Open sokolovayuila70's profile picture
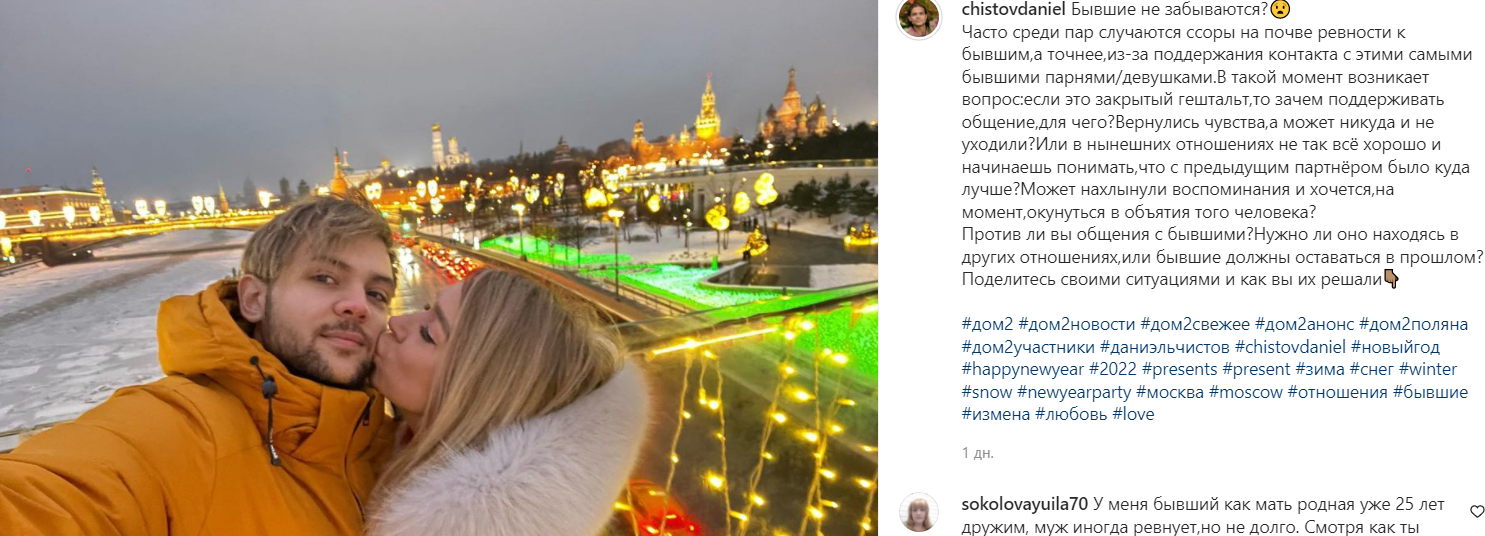 (919, 512)
